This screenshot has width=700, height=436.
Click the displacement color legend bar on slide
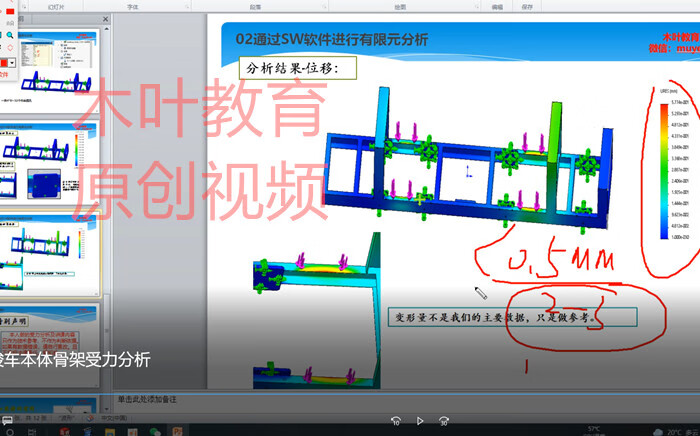(x=636, y=166)
